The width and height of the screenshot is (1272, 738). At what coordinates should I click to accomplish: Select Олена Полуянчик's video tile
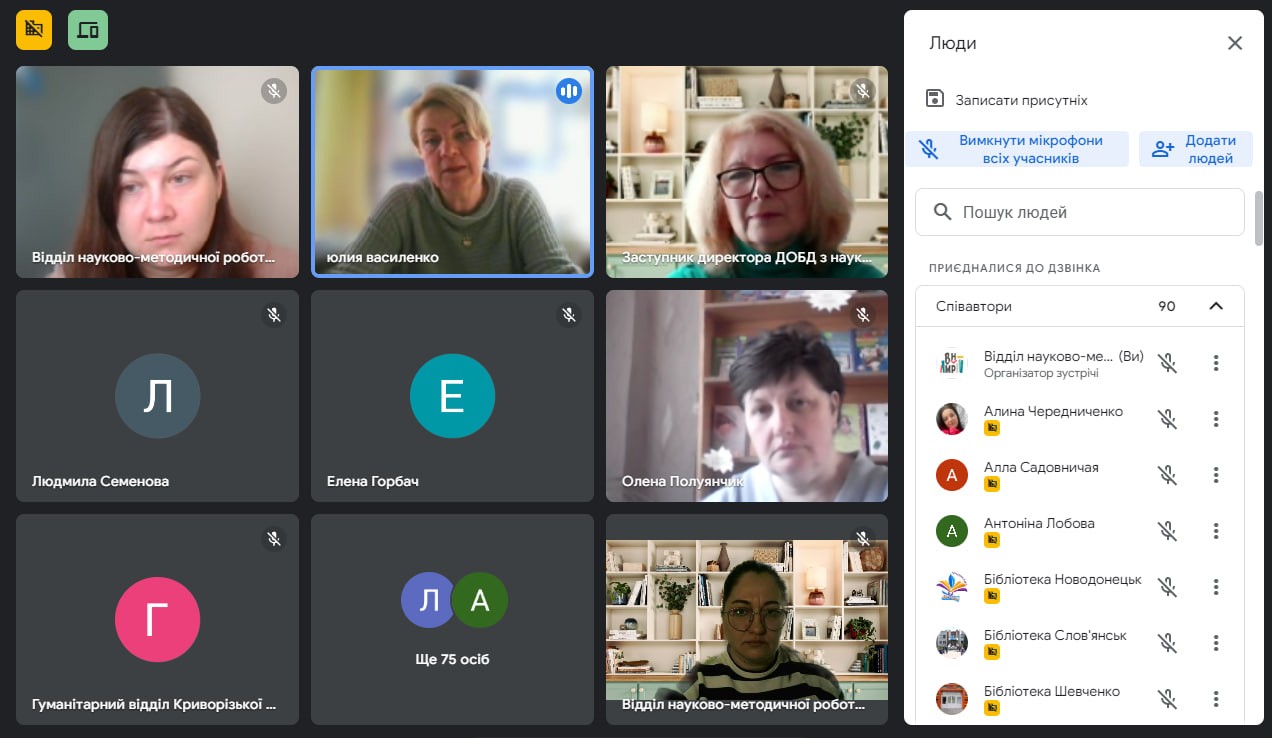point(747,396)
